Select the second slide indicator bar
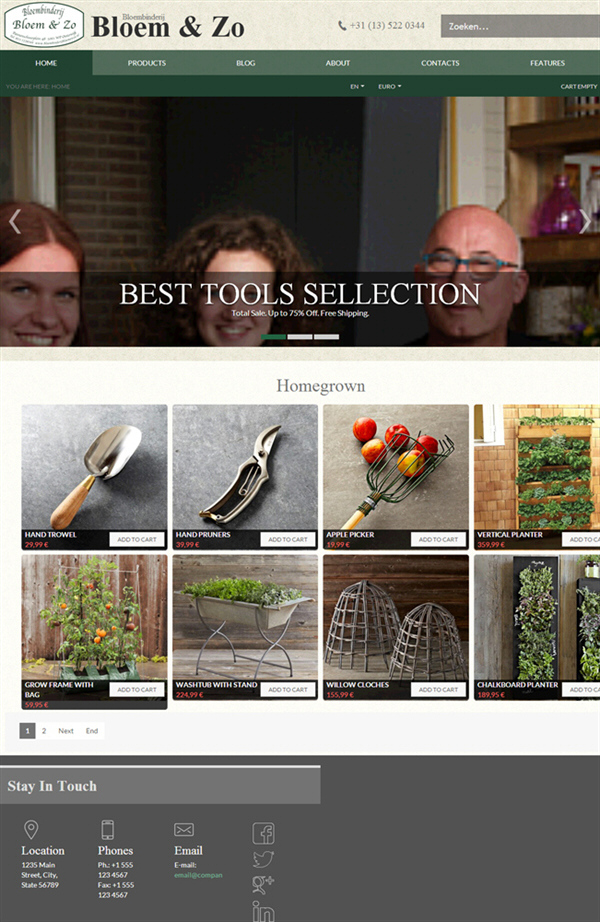Viewport: 600px width, 922px height. [x=300, y=337]
